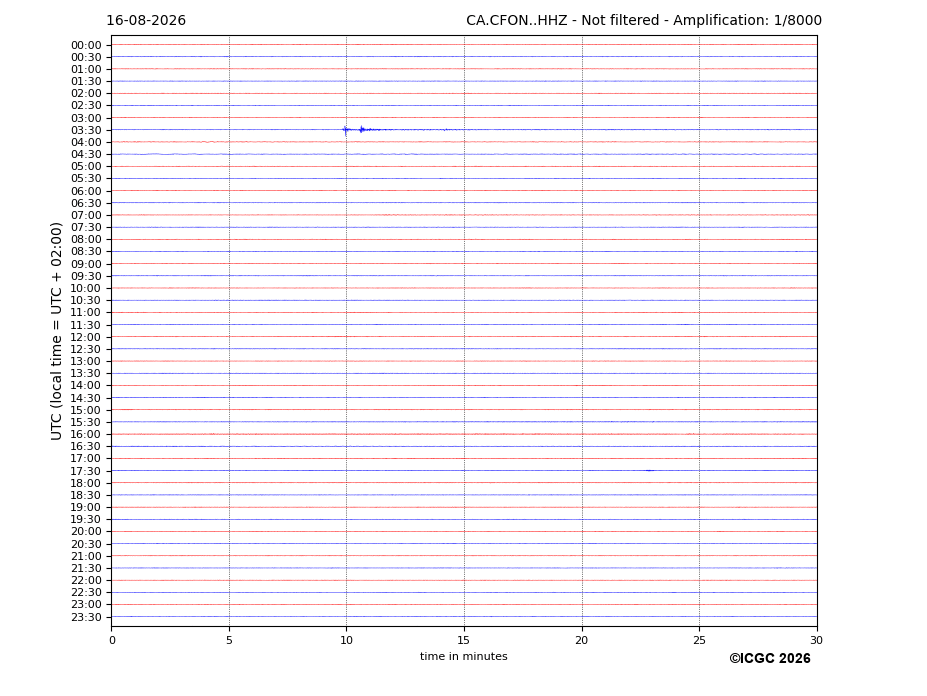Click the 16:30 time row label

click(86, 446)
